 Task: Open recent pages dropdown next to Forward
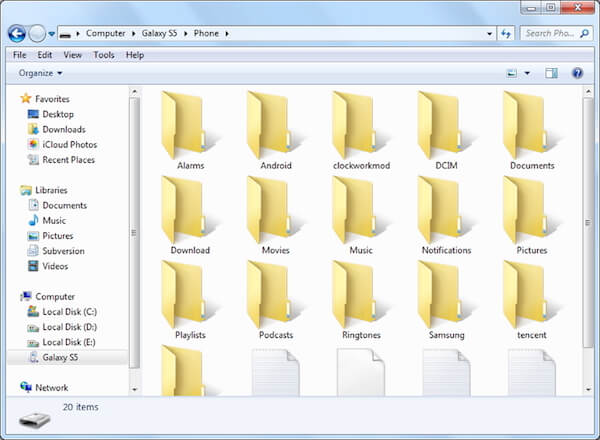coord(52,34)
